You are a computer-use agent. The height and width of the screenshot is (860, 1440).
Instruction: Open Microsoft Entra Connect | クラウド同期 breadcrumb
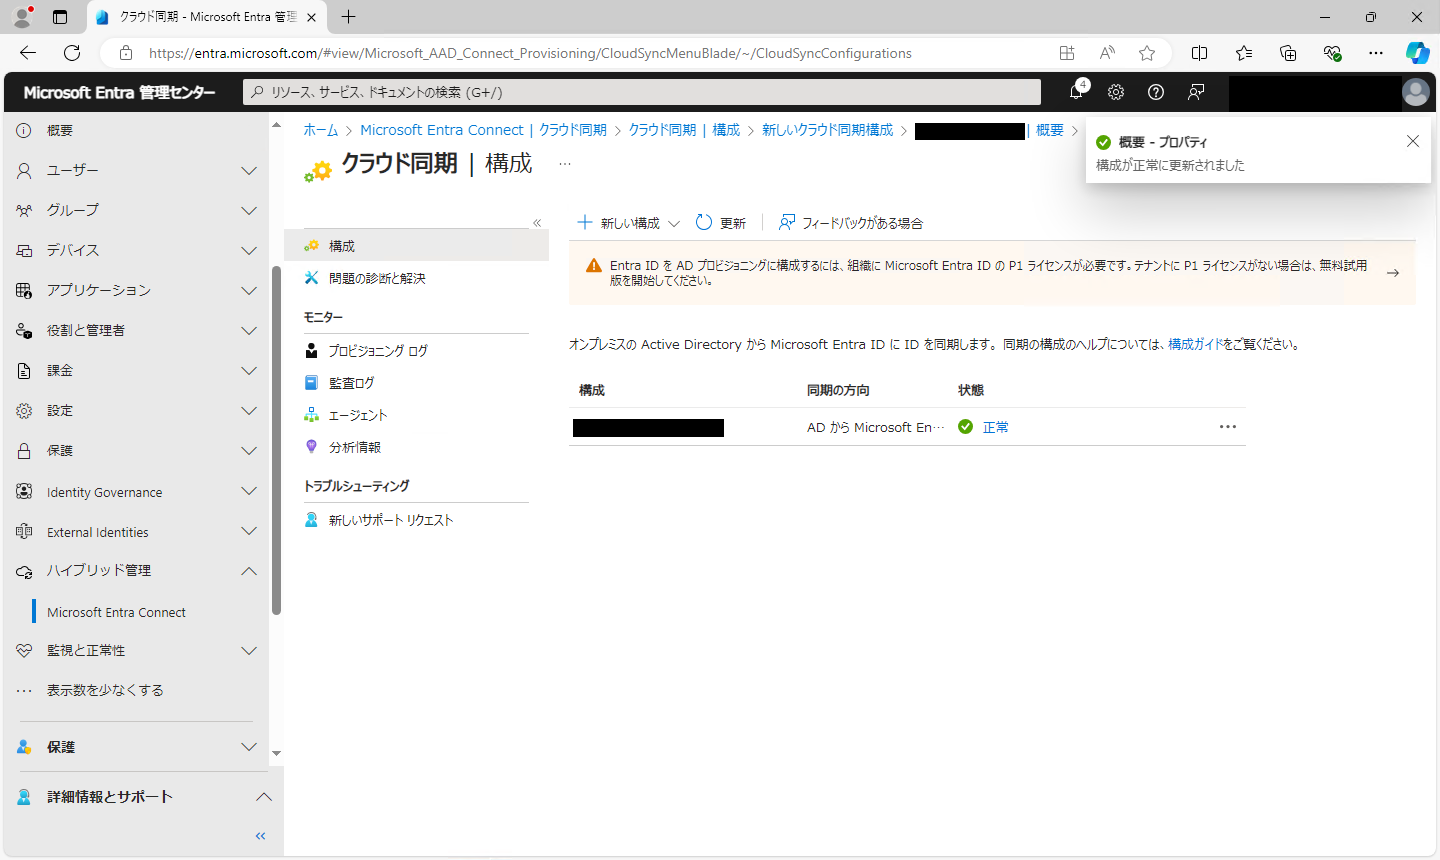[x=483, y=130]
